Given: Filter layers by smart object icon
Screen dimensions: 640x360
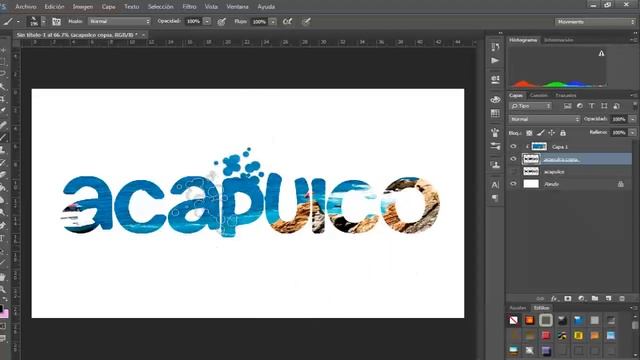Looking at the screenshot, I should pos(616,106).
